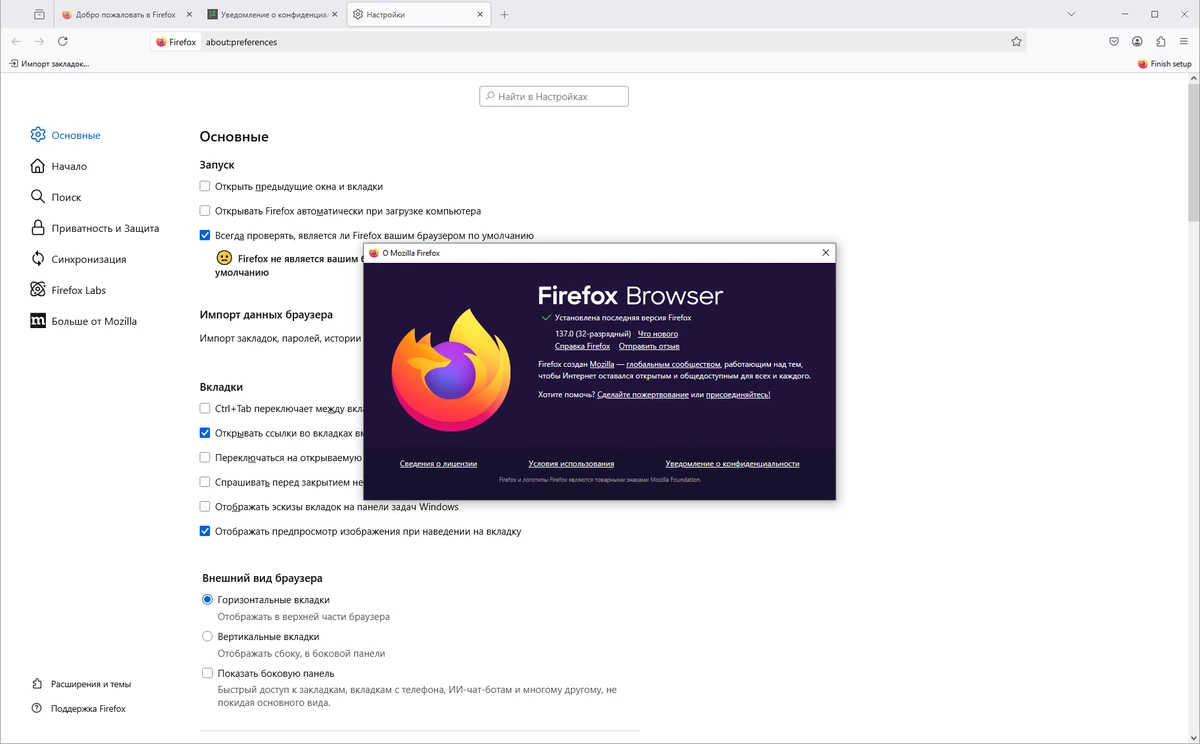1200x744 pixels.
Task: Open the list all tabs chevron
Action: click(1071, 15)
